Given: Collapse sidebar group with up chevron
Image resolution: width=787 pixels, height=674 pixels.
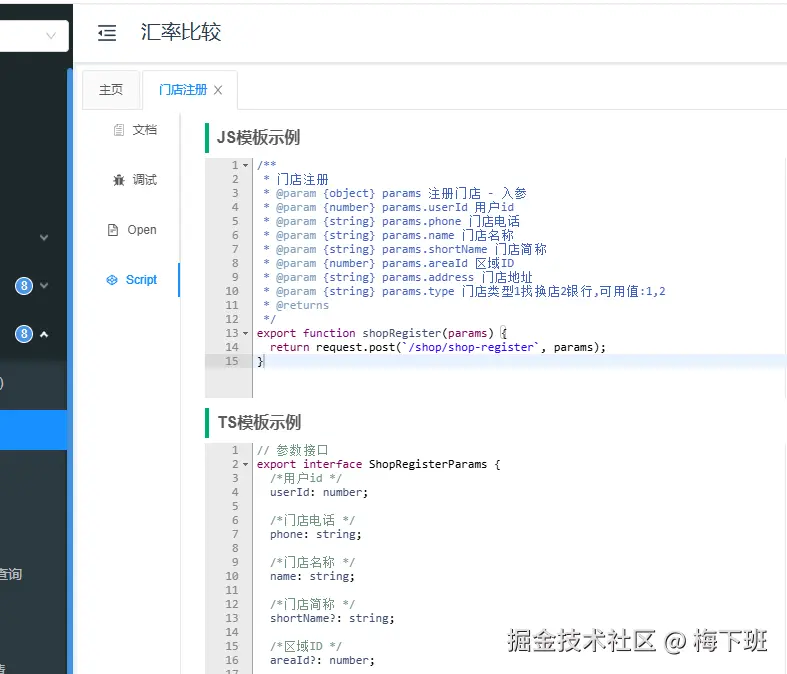Looking at the screenshot, I should point(44,334).
